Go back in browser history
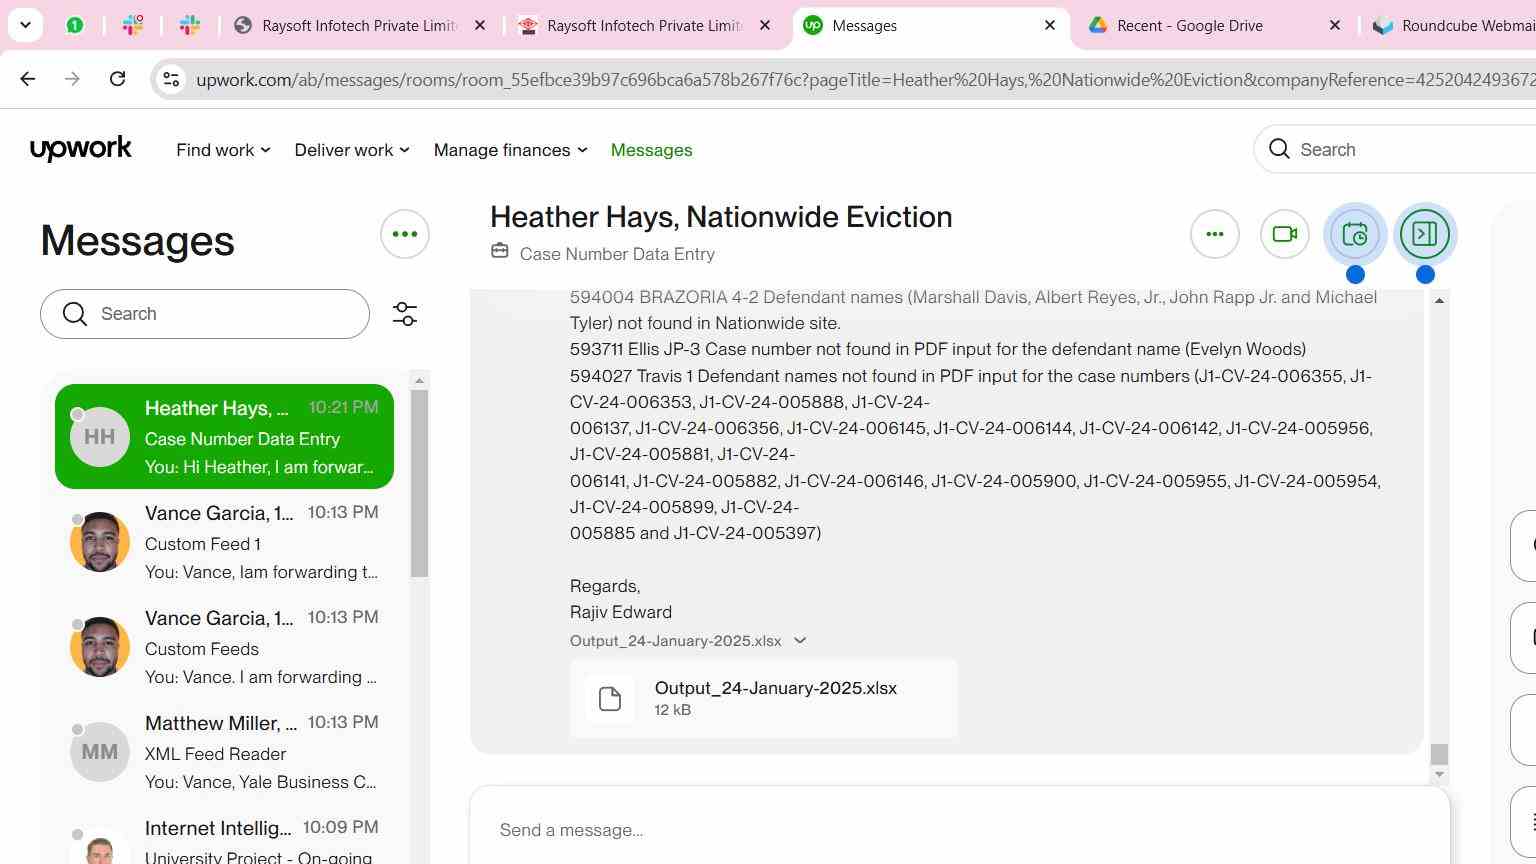Viewport: 1536px width, 864px height. [28, 79]
